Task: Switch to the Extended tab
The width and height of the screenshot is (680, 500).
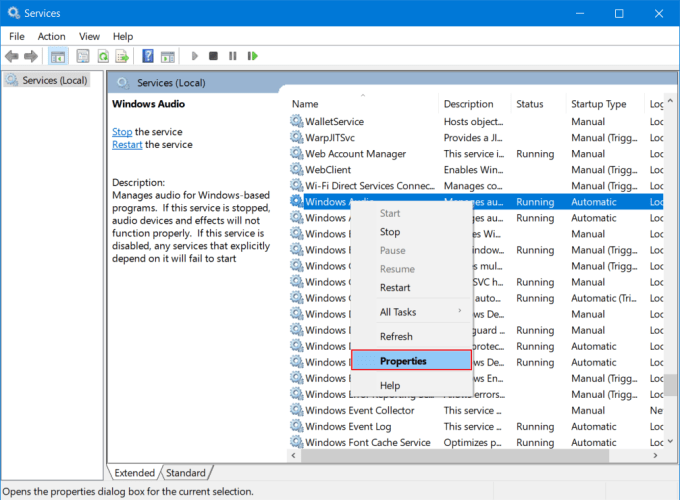Action: tap(134, 473)
